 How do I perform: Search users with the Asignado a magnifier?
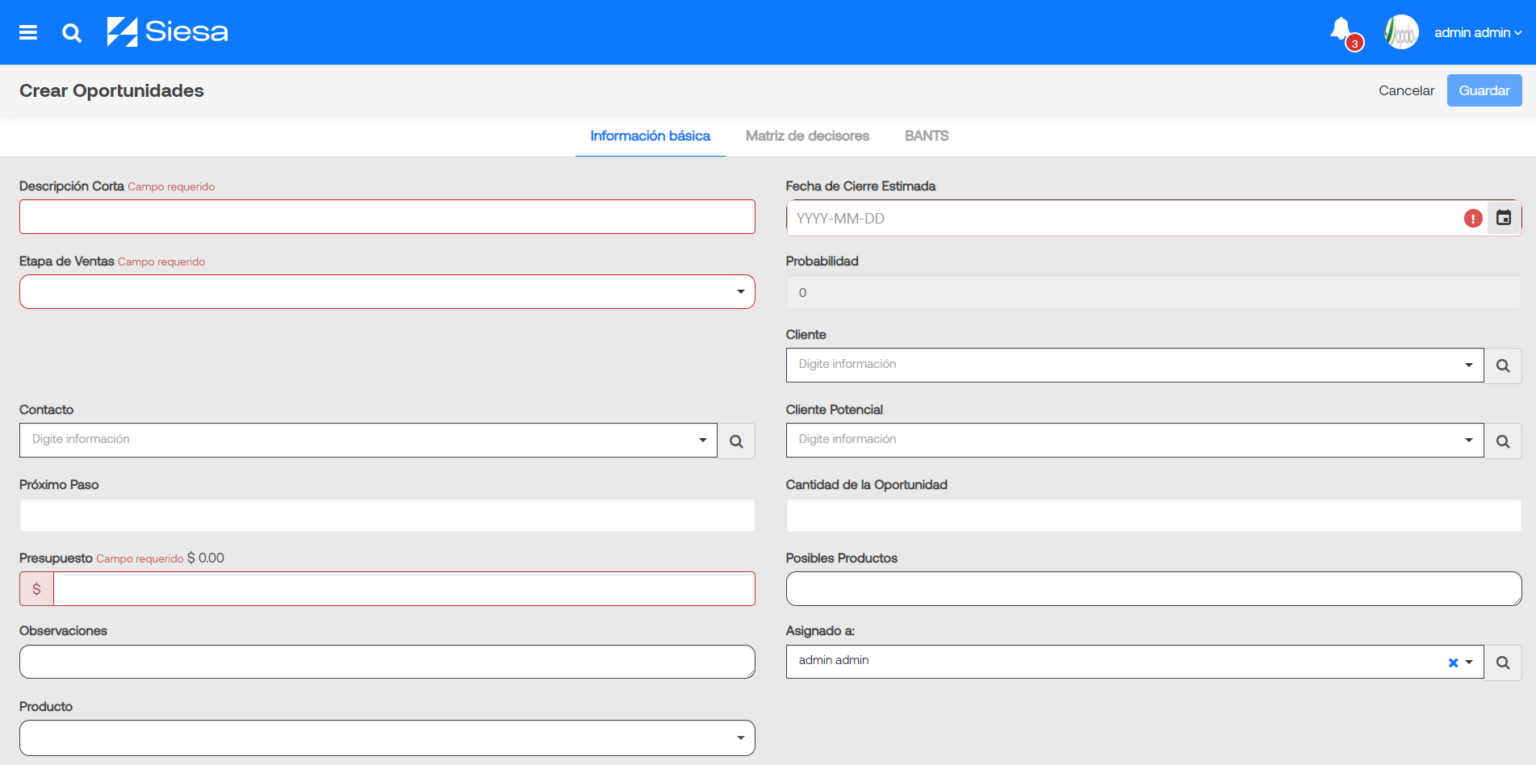click(x=1503, y=662)
